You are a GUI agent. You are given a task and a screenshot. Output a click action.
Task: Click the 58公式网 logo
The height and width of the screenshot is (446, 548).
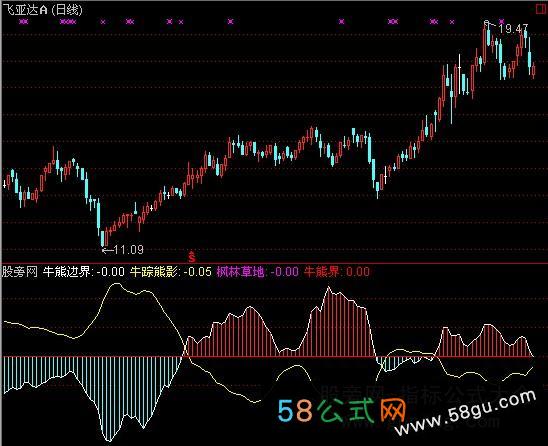(x=342, y=410)
